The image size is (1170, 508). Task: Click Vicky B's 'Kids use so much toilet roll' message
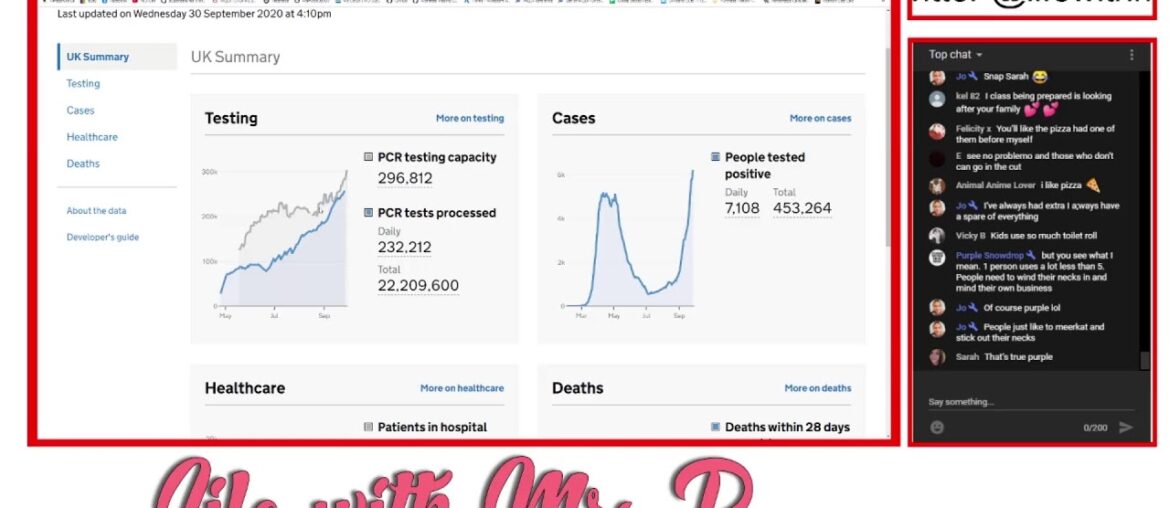click(1043, 236)
